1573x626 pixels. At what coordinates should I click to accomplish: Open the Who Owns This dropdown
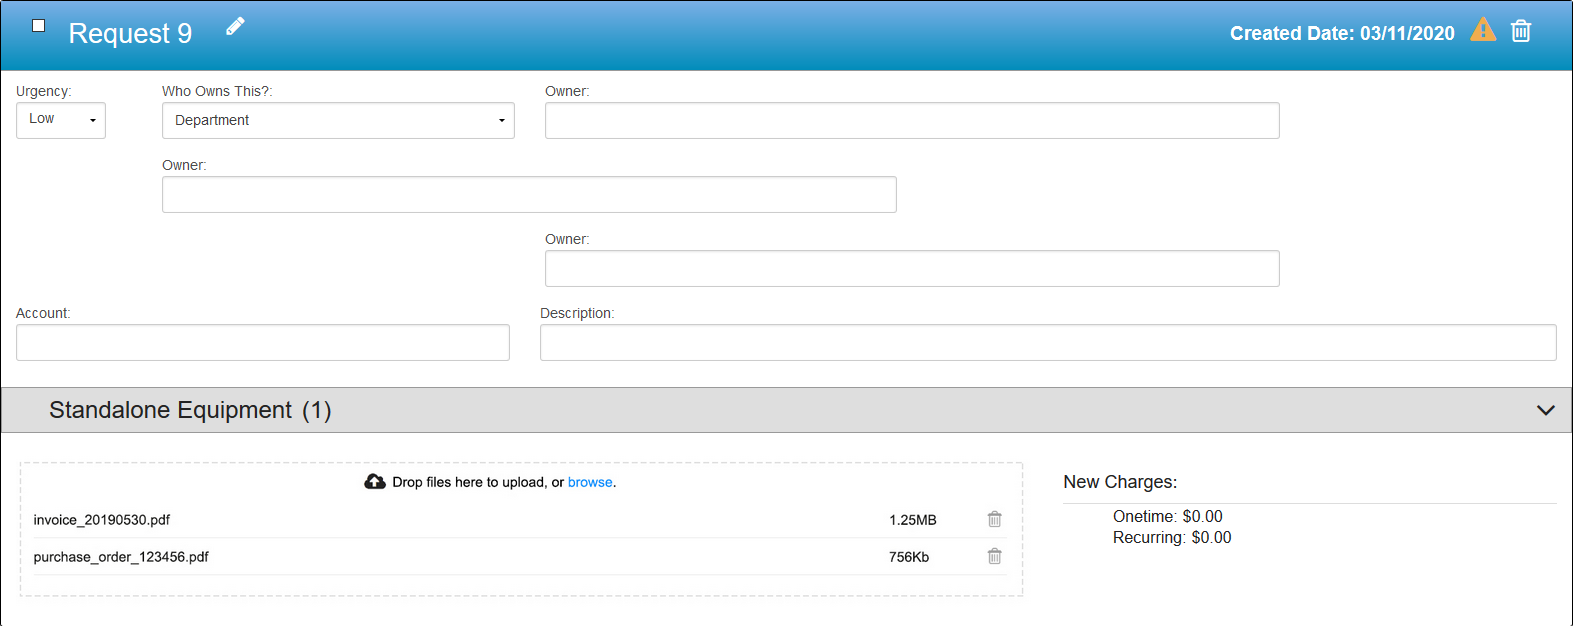coord(338,121)
